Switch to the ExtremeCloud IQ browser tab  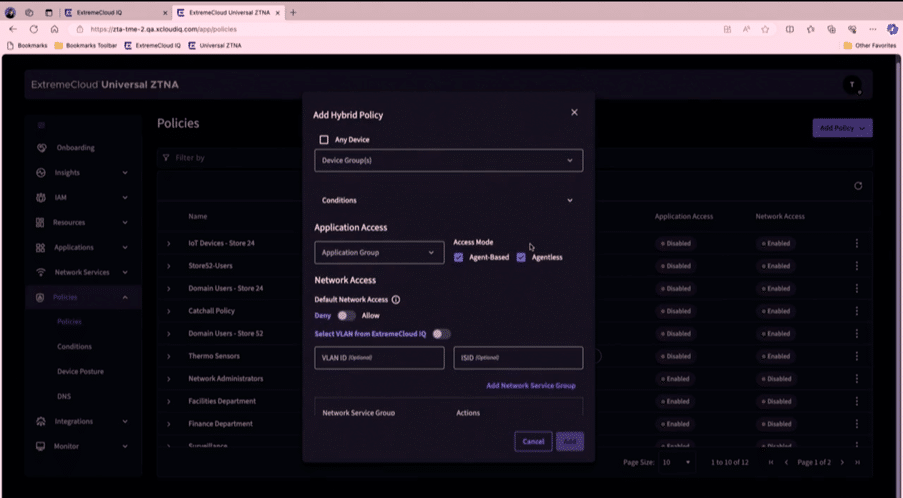(x=116, y=12)
